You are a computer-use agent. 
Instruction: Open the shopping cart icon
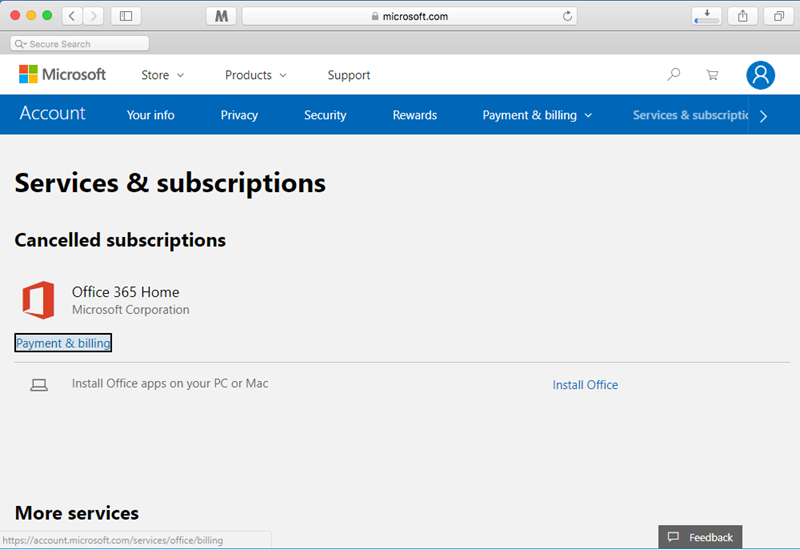pos(712,75)
